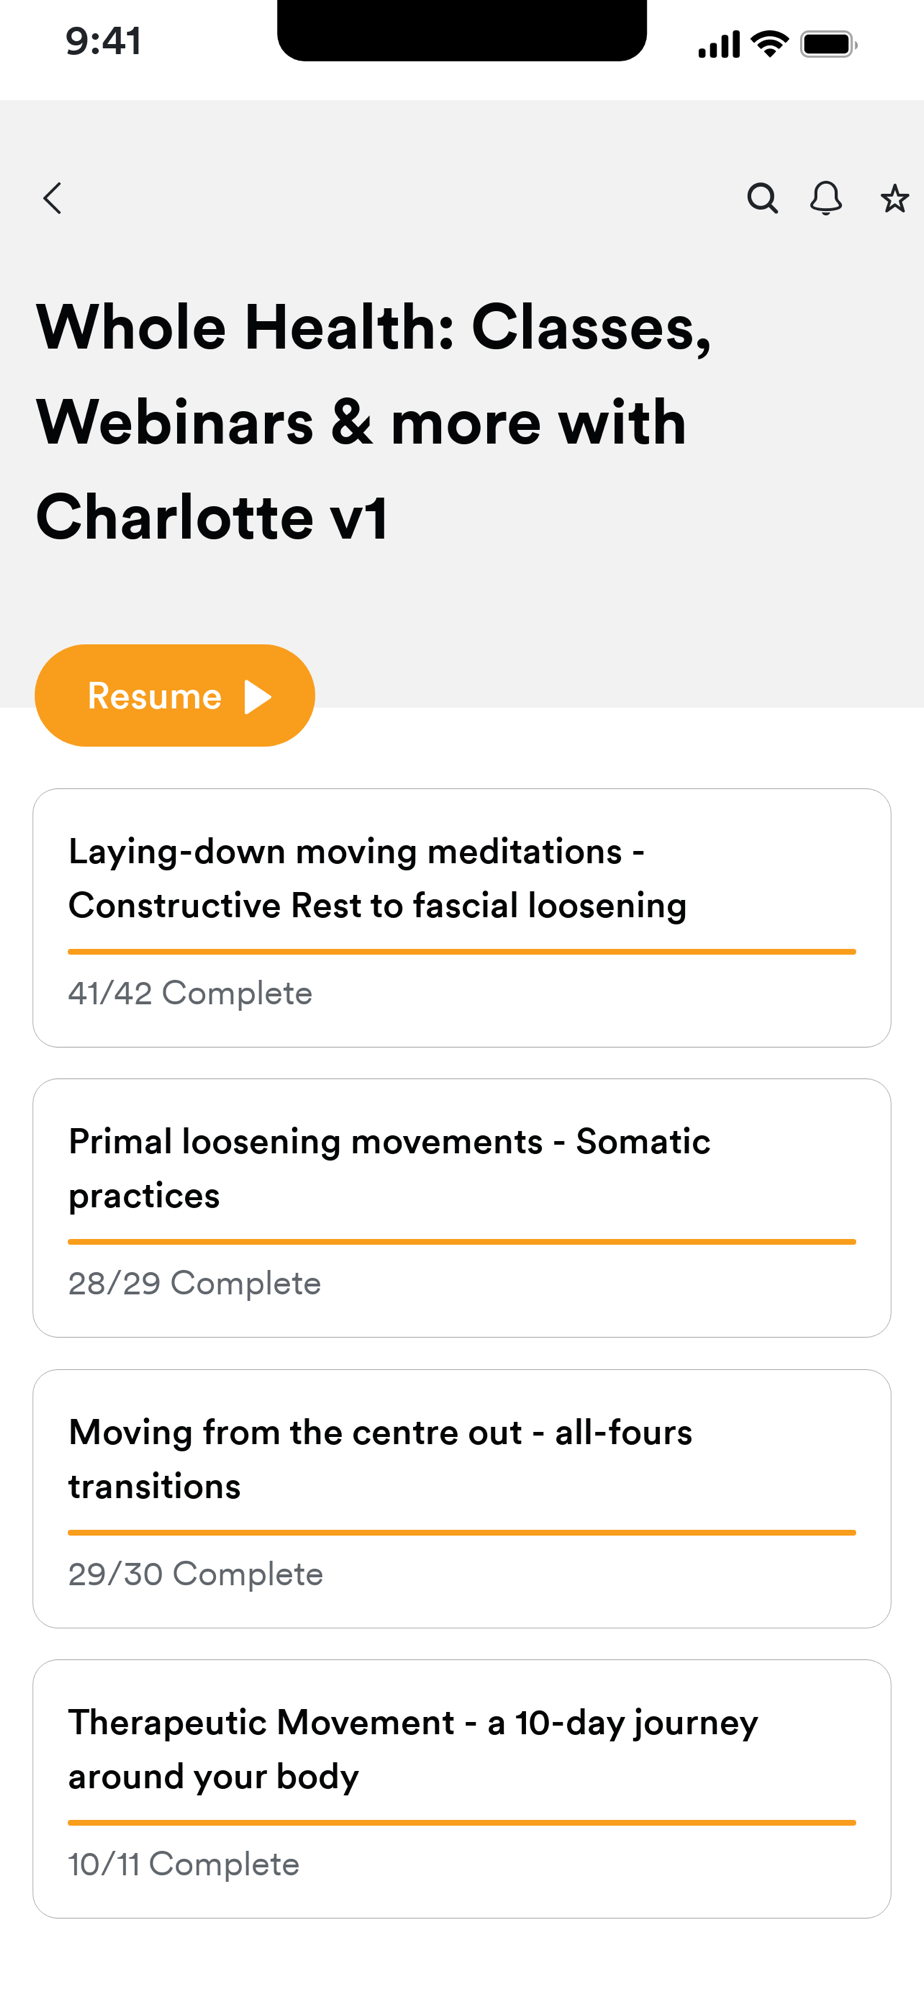Viewport: 924px width, 2000px height.
Task: Click the Resume button label
Action: point(155,696)
